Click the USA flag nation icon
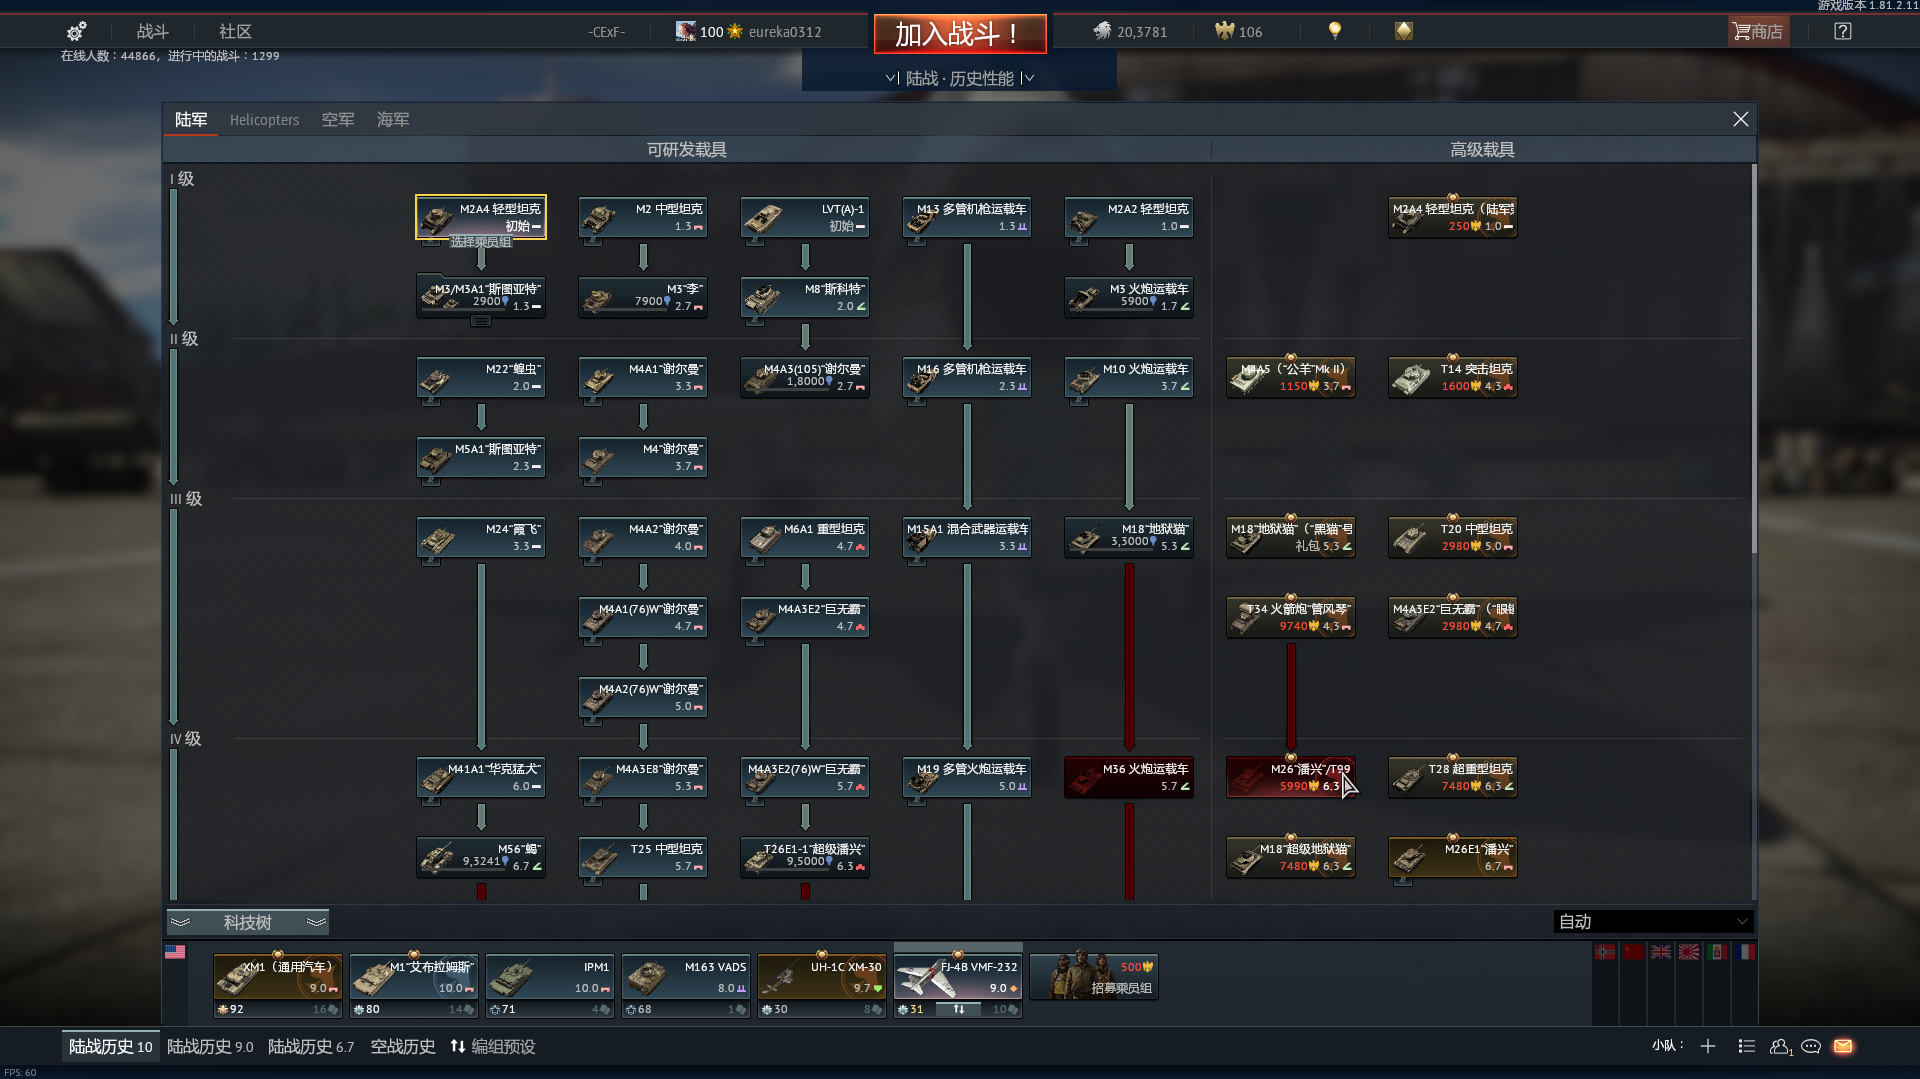 (175, 952)
